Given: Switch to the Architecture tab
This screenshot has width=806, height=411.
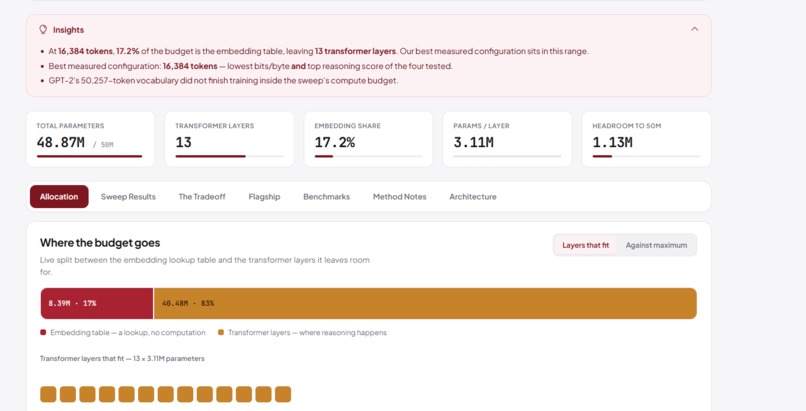Looking at the screenshot, I should pyautogui.click(x=473, y=197).
